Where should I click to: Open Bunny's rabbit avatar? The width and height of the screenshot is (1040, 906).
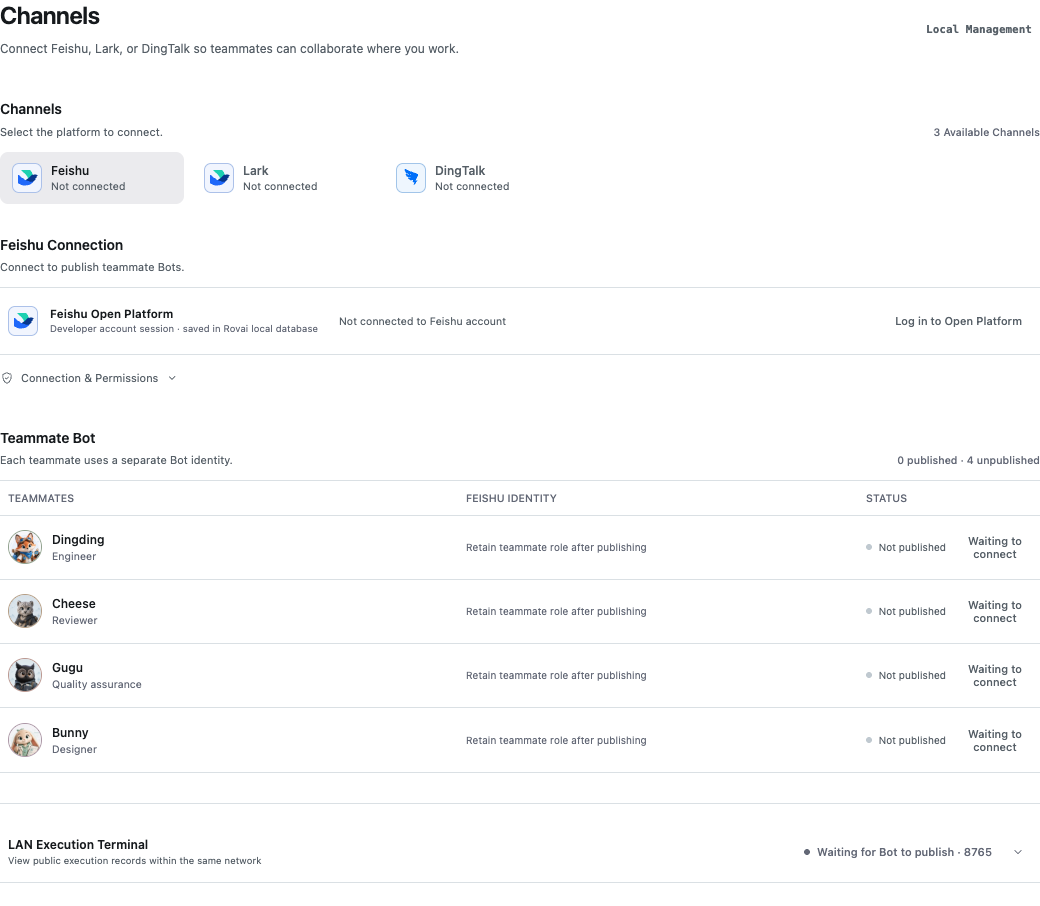pos(25,740)
